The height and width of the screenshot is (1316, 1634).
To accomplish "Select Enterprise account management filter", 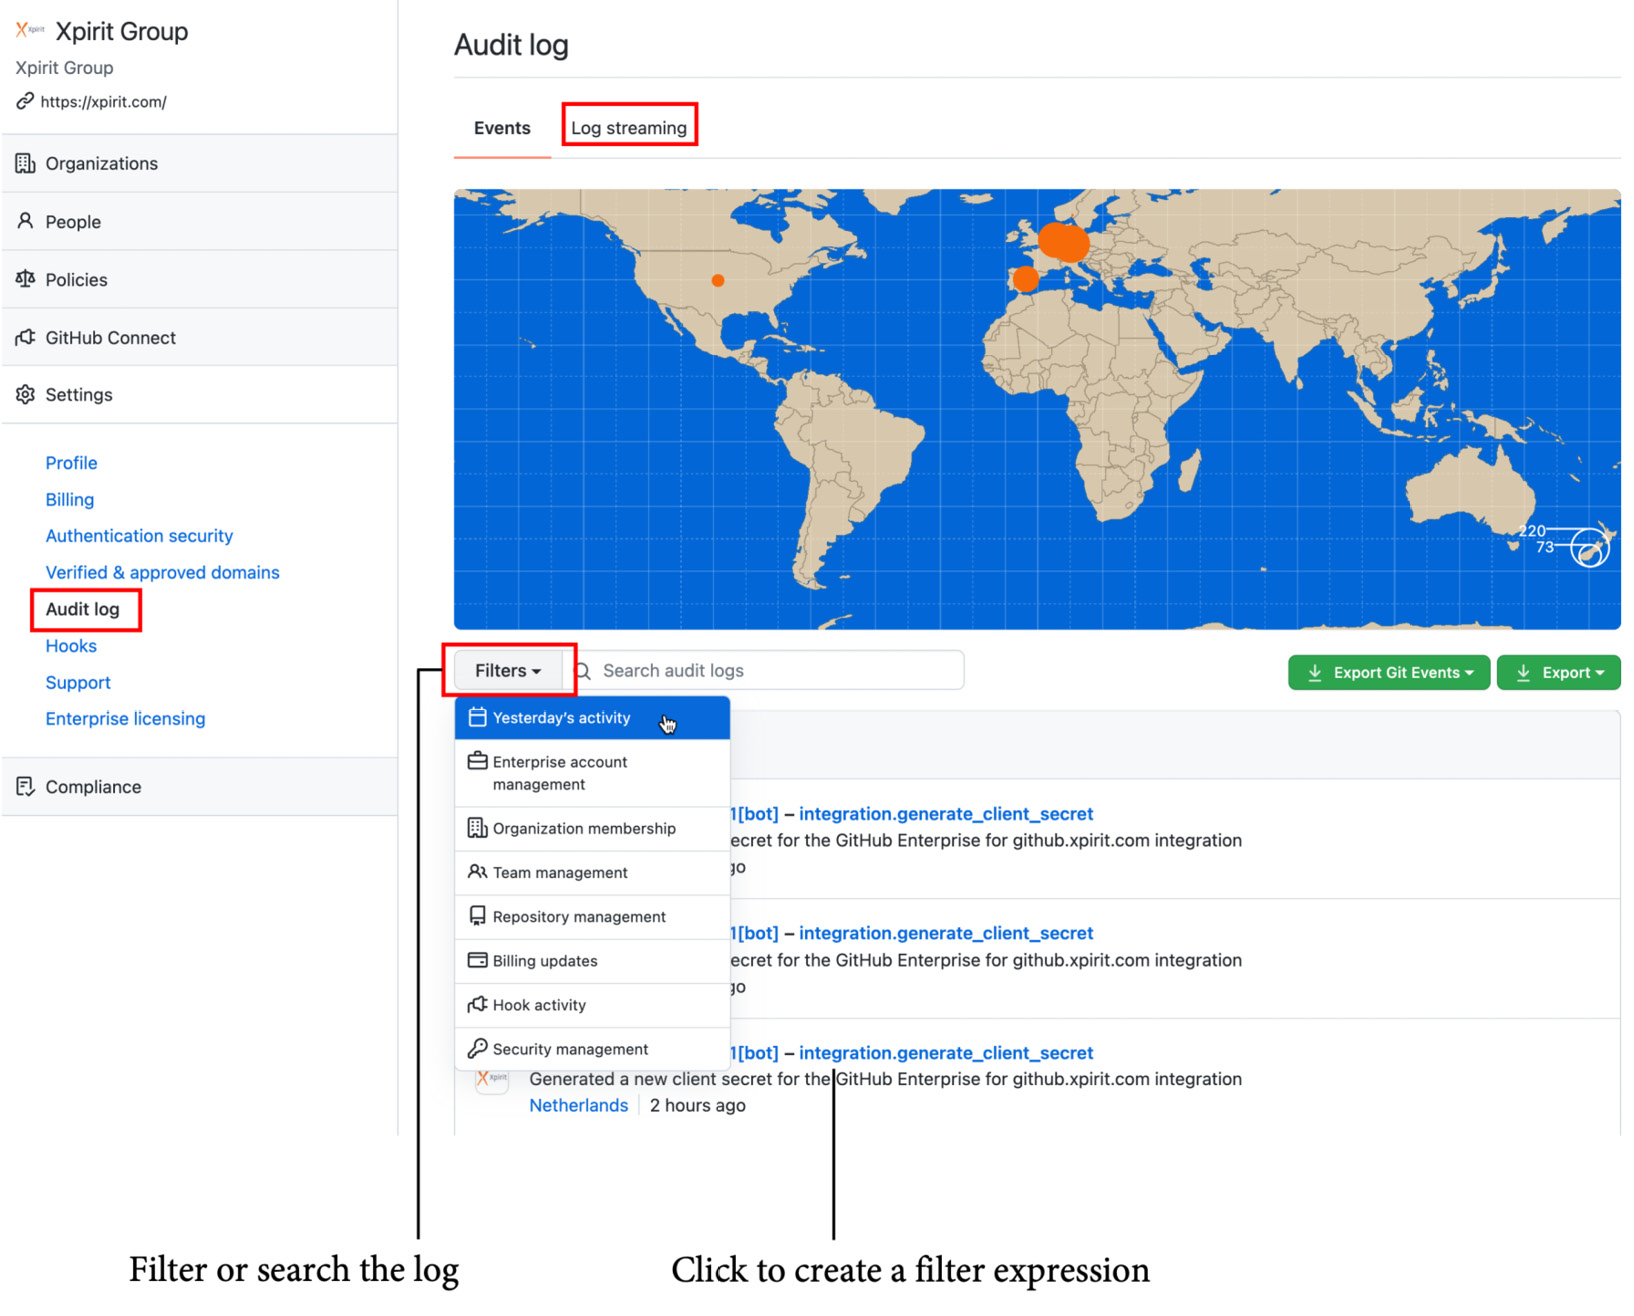I will click(x=592, y=773).
